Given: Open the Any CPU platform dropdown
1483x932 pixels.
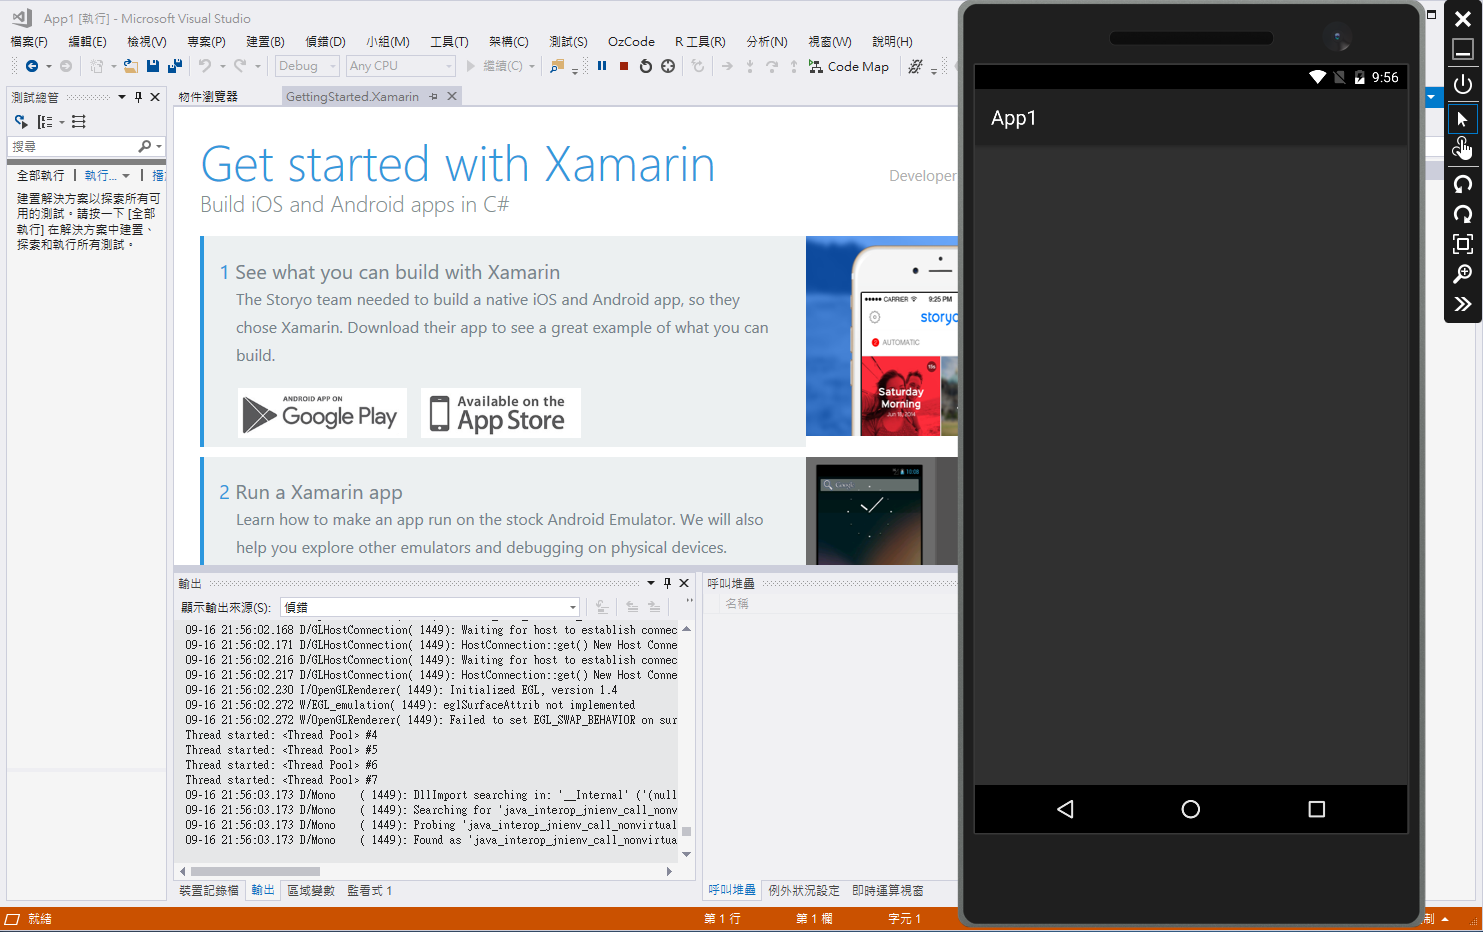Looking at the screenshot, I should [x=401, y=66].
